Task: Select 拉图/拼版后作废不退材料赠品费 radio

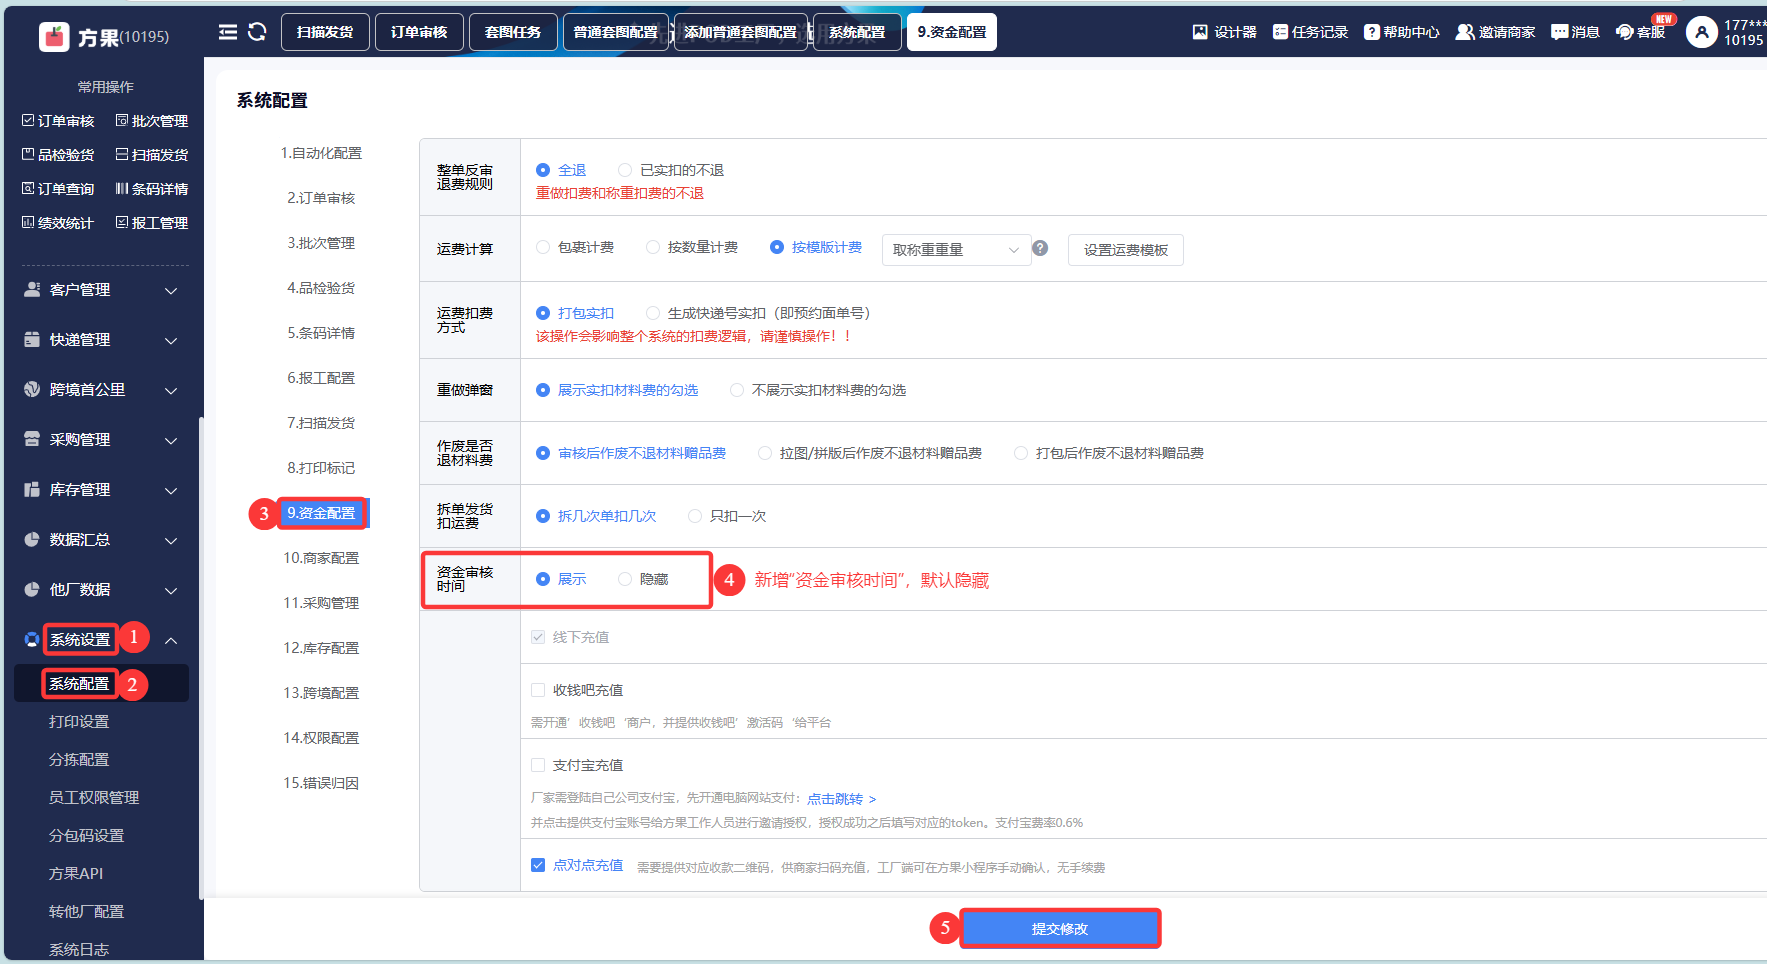Action: pos(765,453)
